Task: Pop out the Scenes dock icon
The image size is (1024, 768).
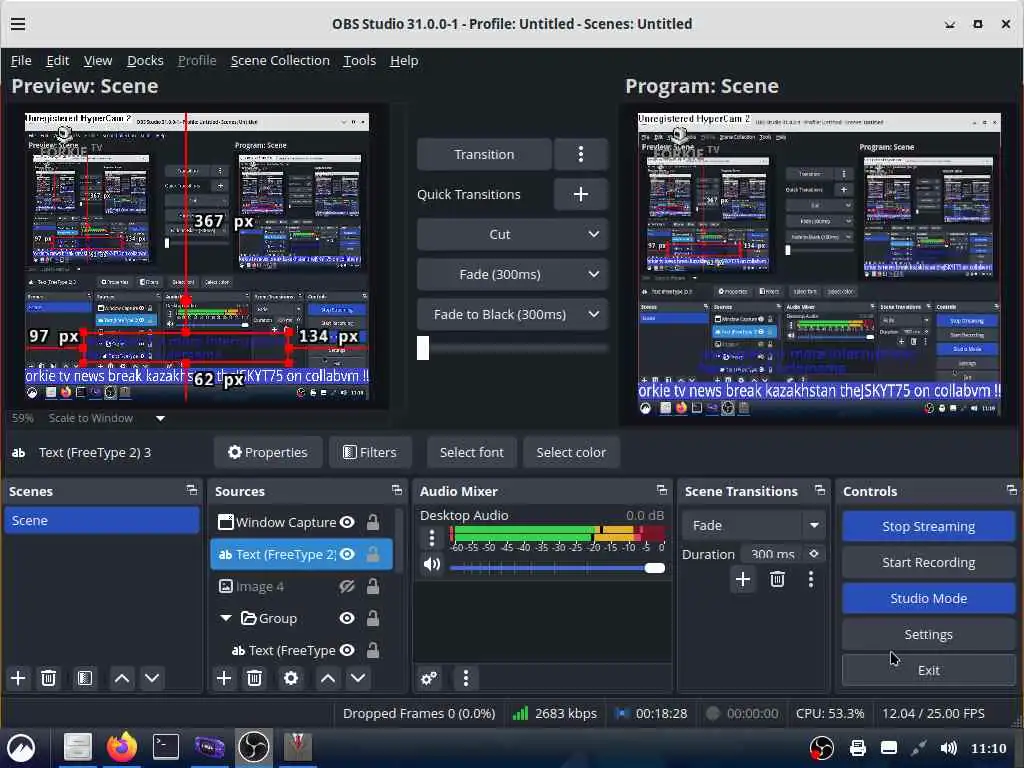Action: pos(191,490)
